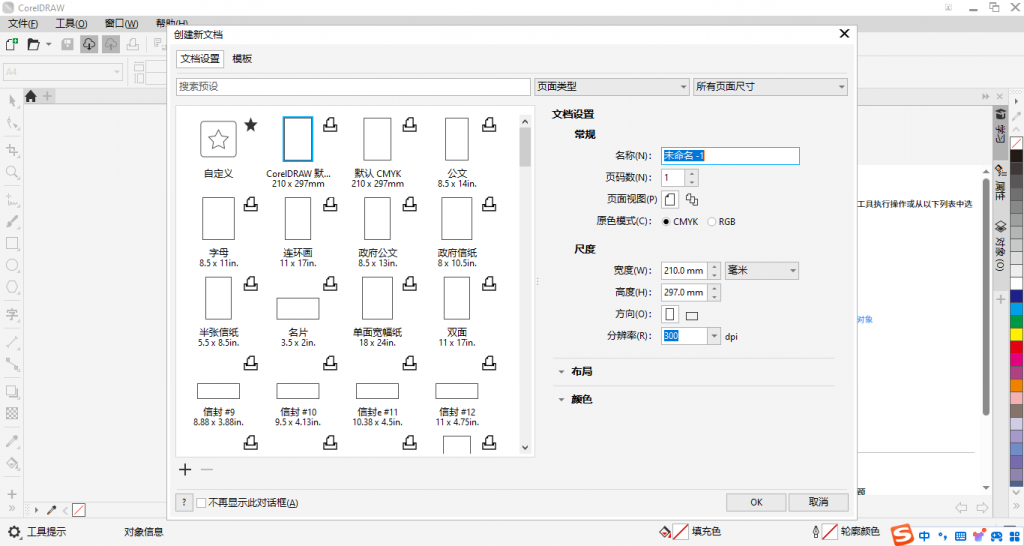Open the 工具(O) menu
The width and height of the screenshot is (1024, 546).
pos(71,24)
